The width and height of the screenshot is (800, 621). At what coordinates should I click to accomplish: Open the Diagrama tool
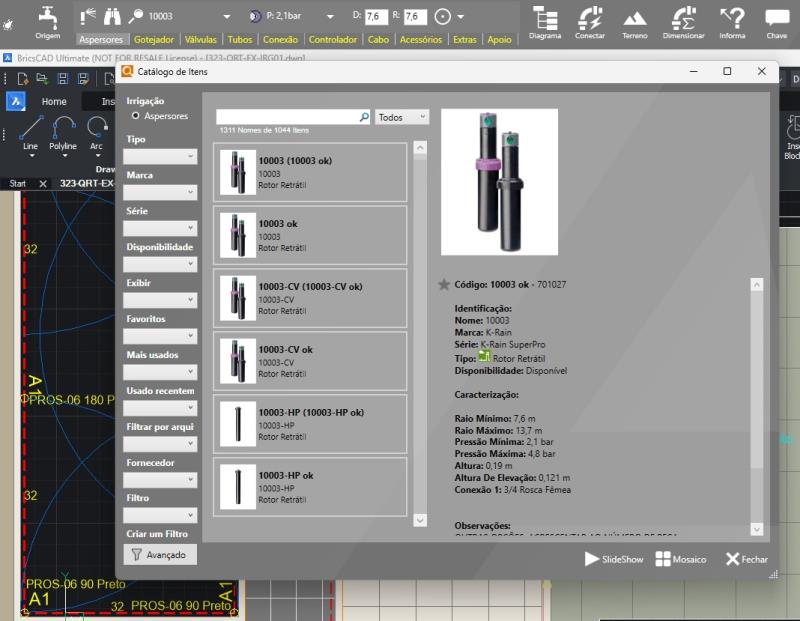coord(545,18)
